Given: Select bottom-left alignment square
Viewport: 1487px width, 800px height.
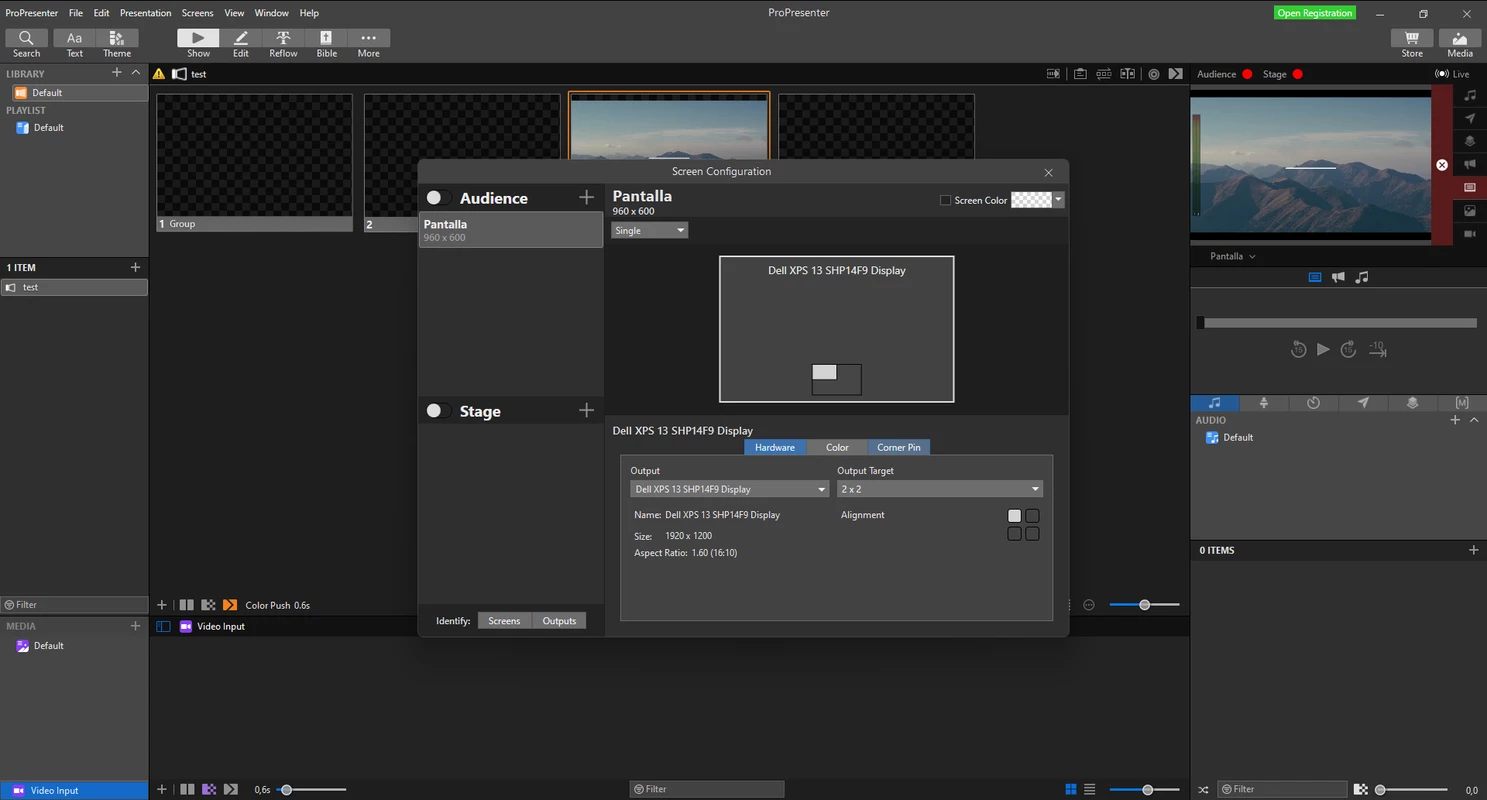Looking at the screenshot, I should pyautogui.click(x=1014, y=534).
